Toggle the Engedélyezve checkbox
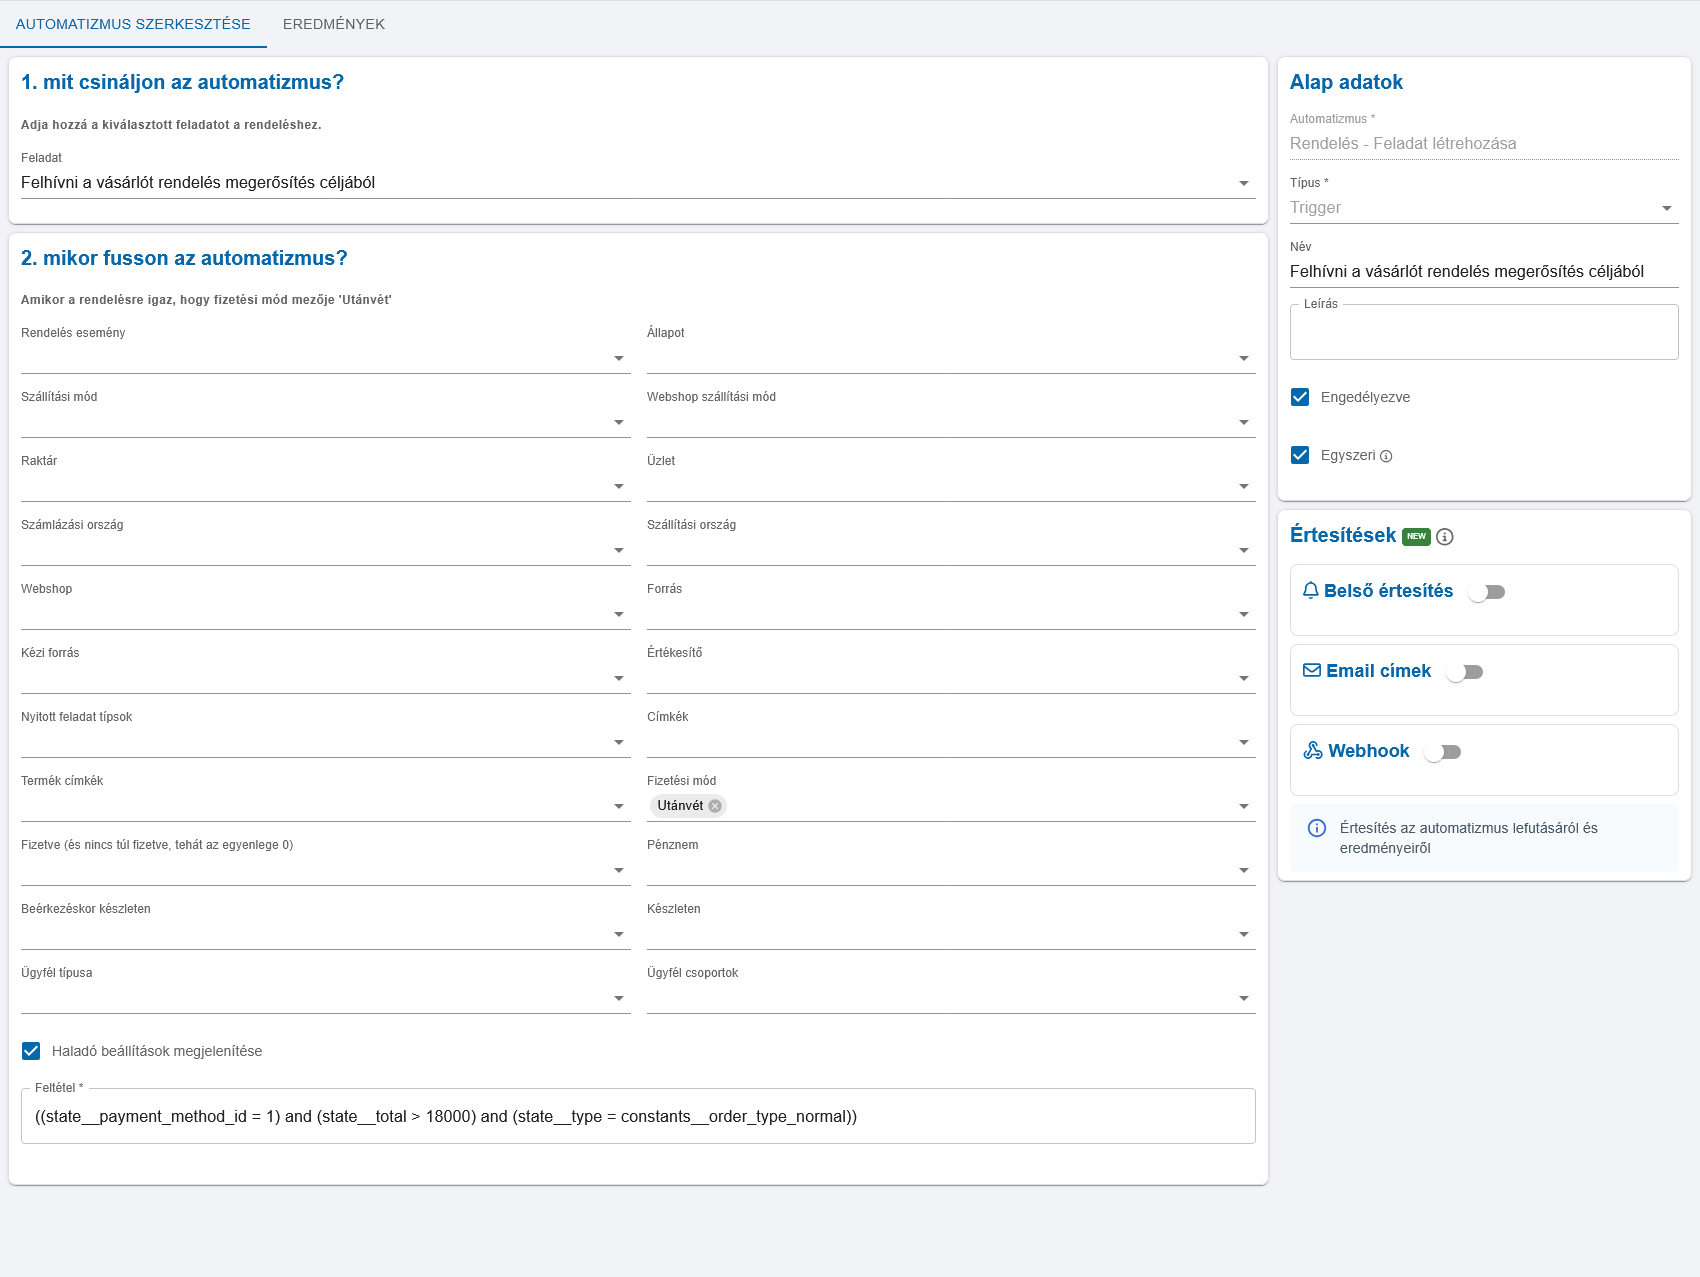The width and height of the screenshot is (1700, 1277). pos(1300,397)
